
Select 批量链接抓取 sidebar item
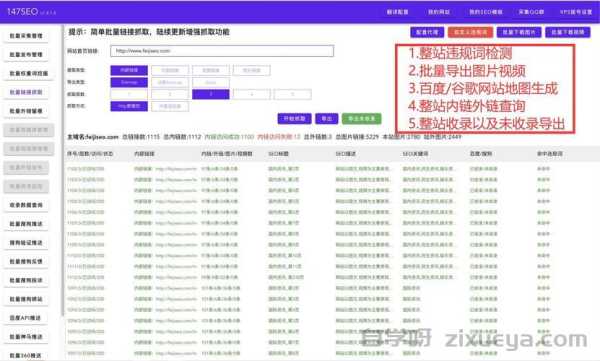26,92
